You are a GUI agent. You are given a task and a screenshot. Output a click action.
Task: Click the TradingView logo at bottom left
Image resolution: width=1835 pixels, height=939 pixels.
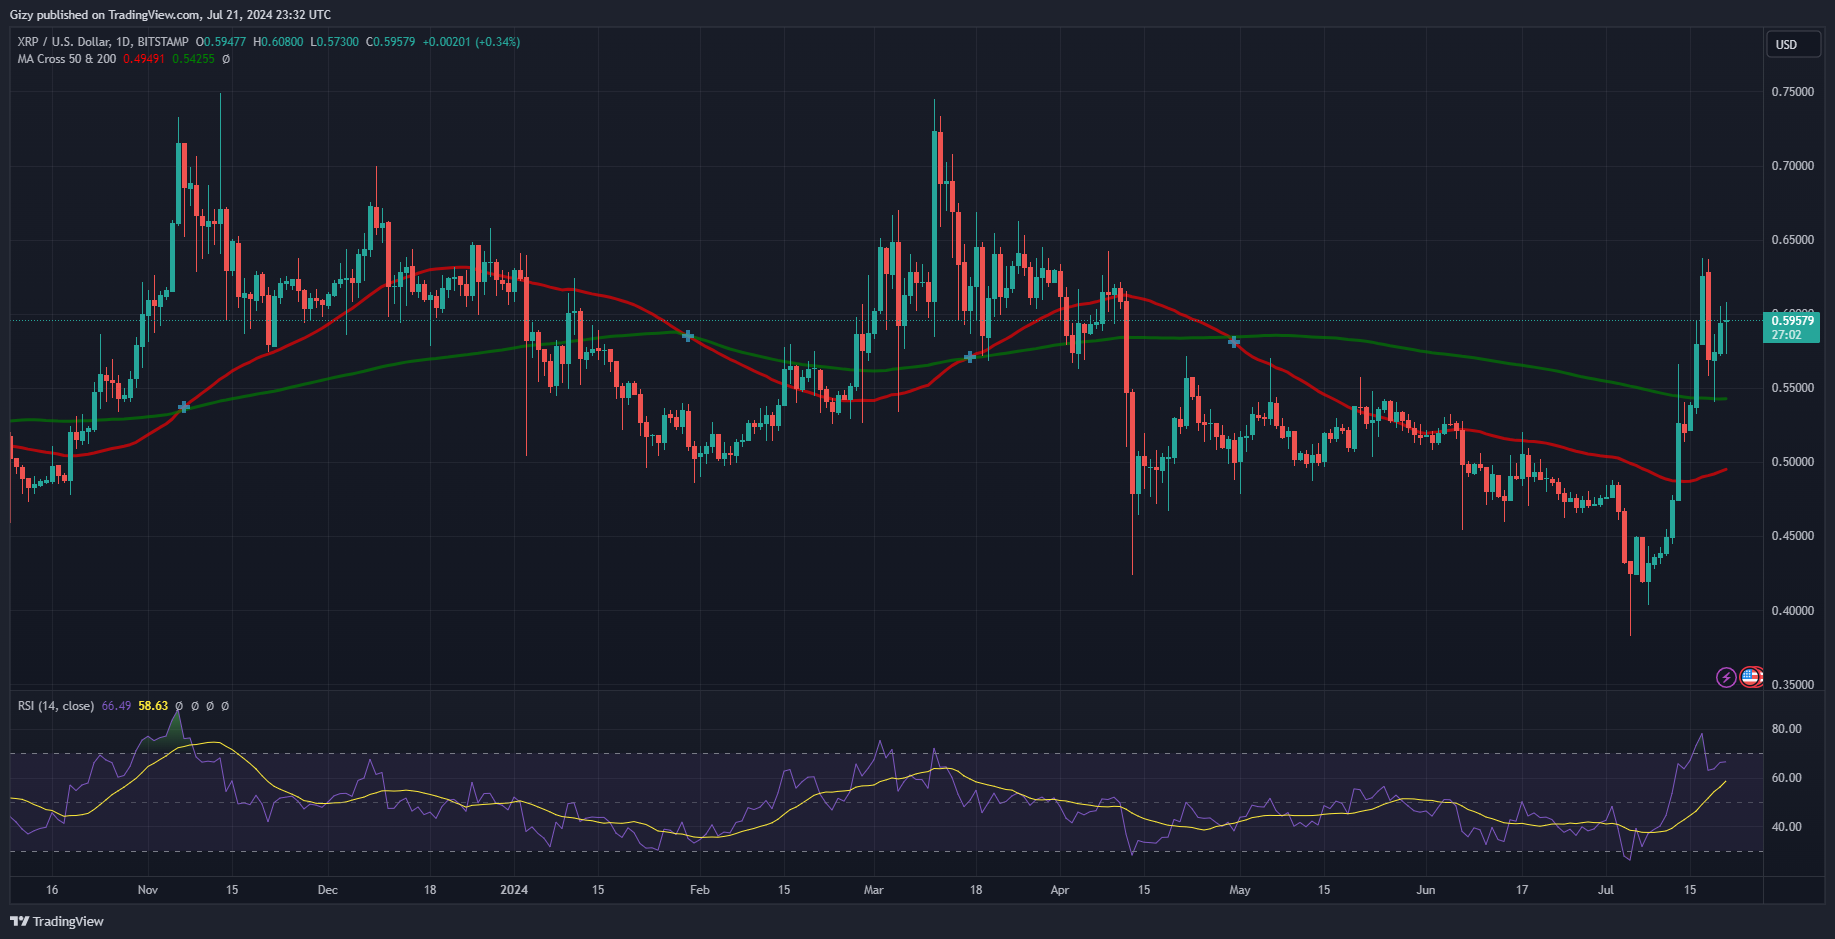(x=57, y=921)
